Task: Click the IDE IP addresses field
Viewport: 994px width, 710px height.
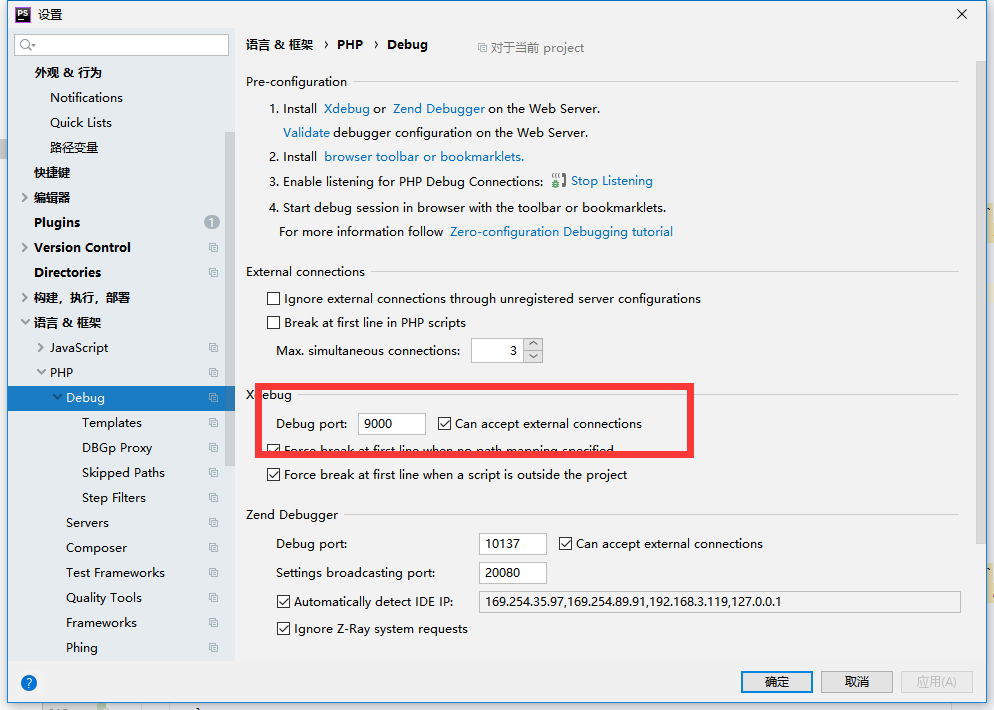Action: pyautogui.click(x=720, y=602)
